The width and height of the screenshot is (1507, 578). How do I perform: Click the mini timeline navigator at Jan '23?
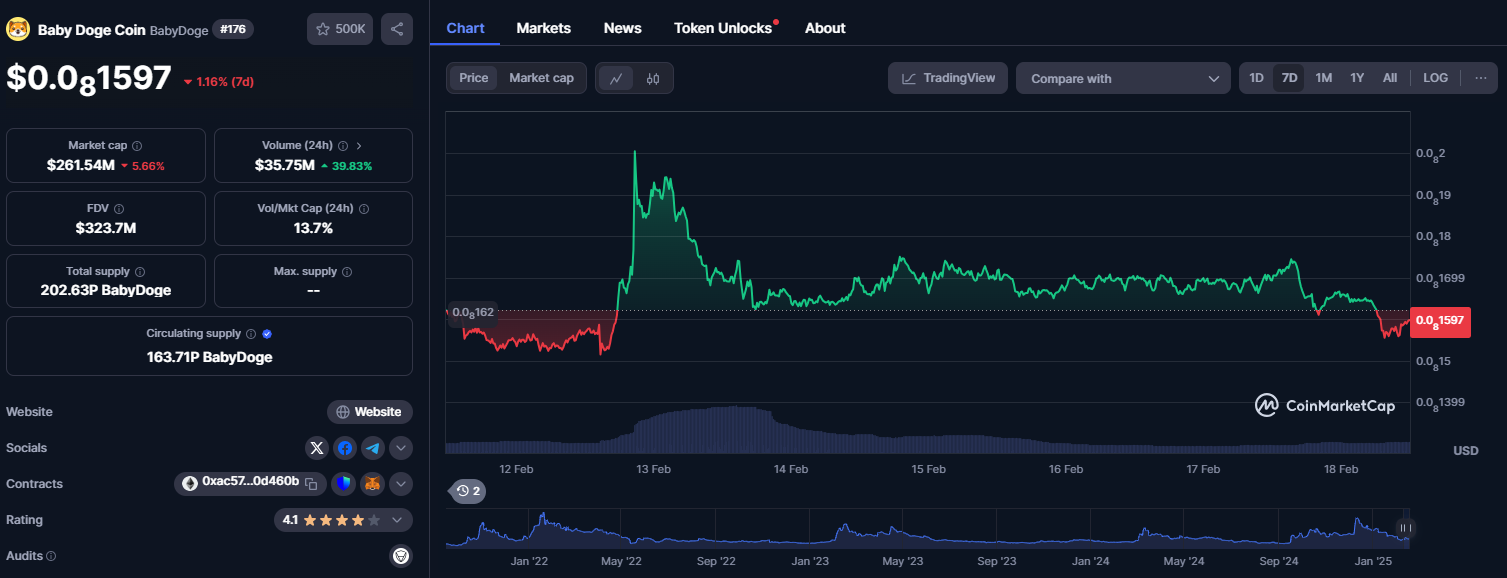tap(811, 562)
